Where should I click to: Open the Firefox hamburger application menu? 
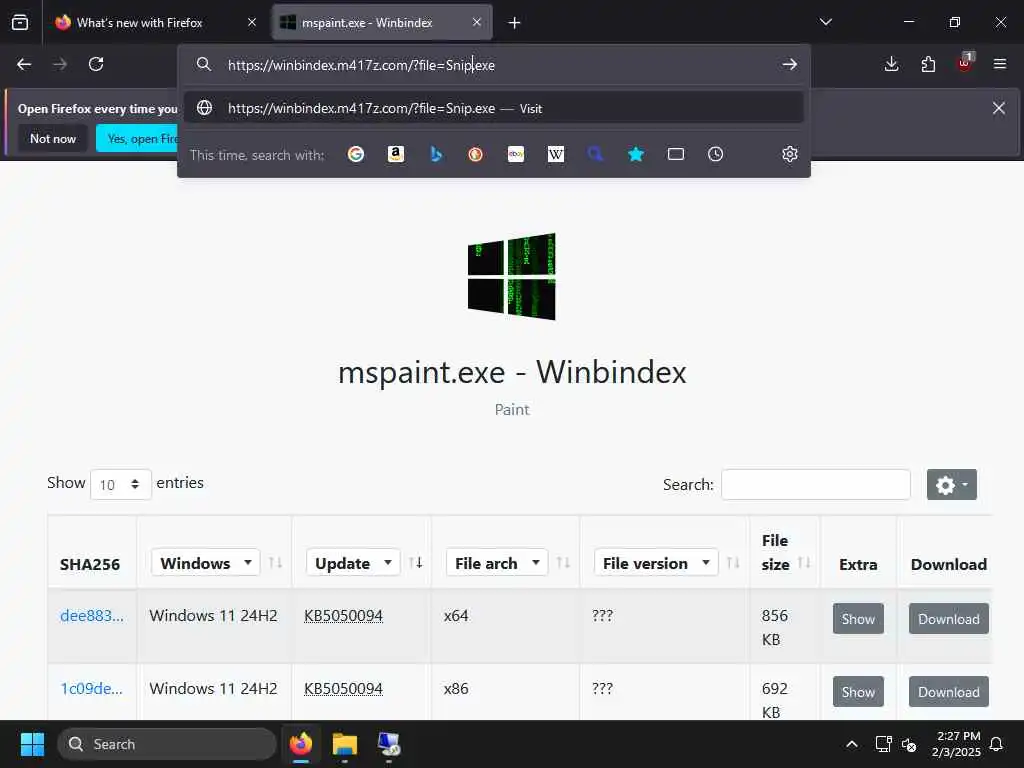coord(1000,64)
